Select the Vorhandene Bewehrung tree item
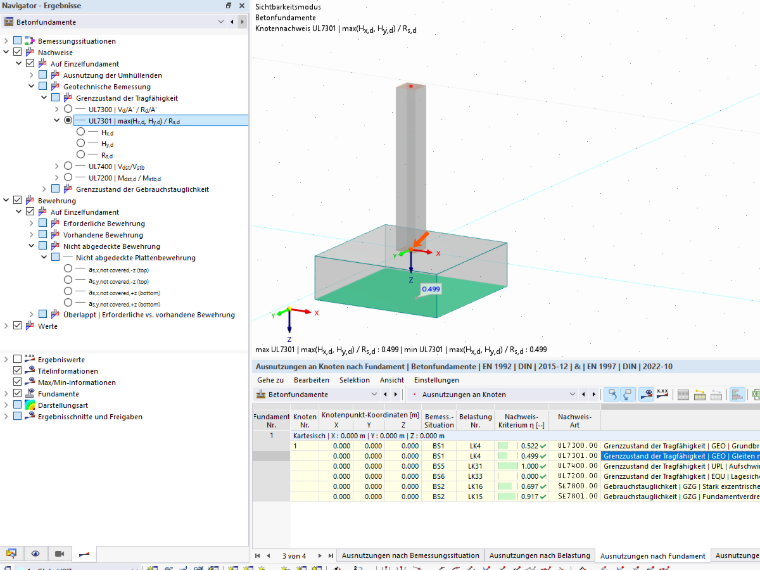The width and height of the screenshot is (760, 570). tap(103, 235)
